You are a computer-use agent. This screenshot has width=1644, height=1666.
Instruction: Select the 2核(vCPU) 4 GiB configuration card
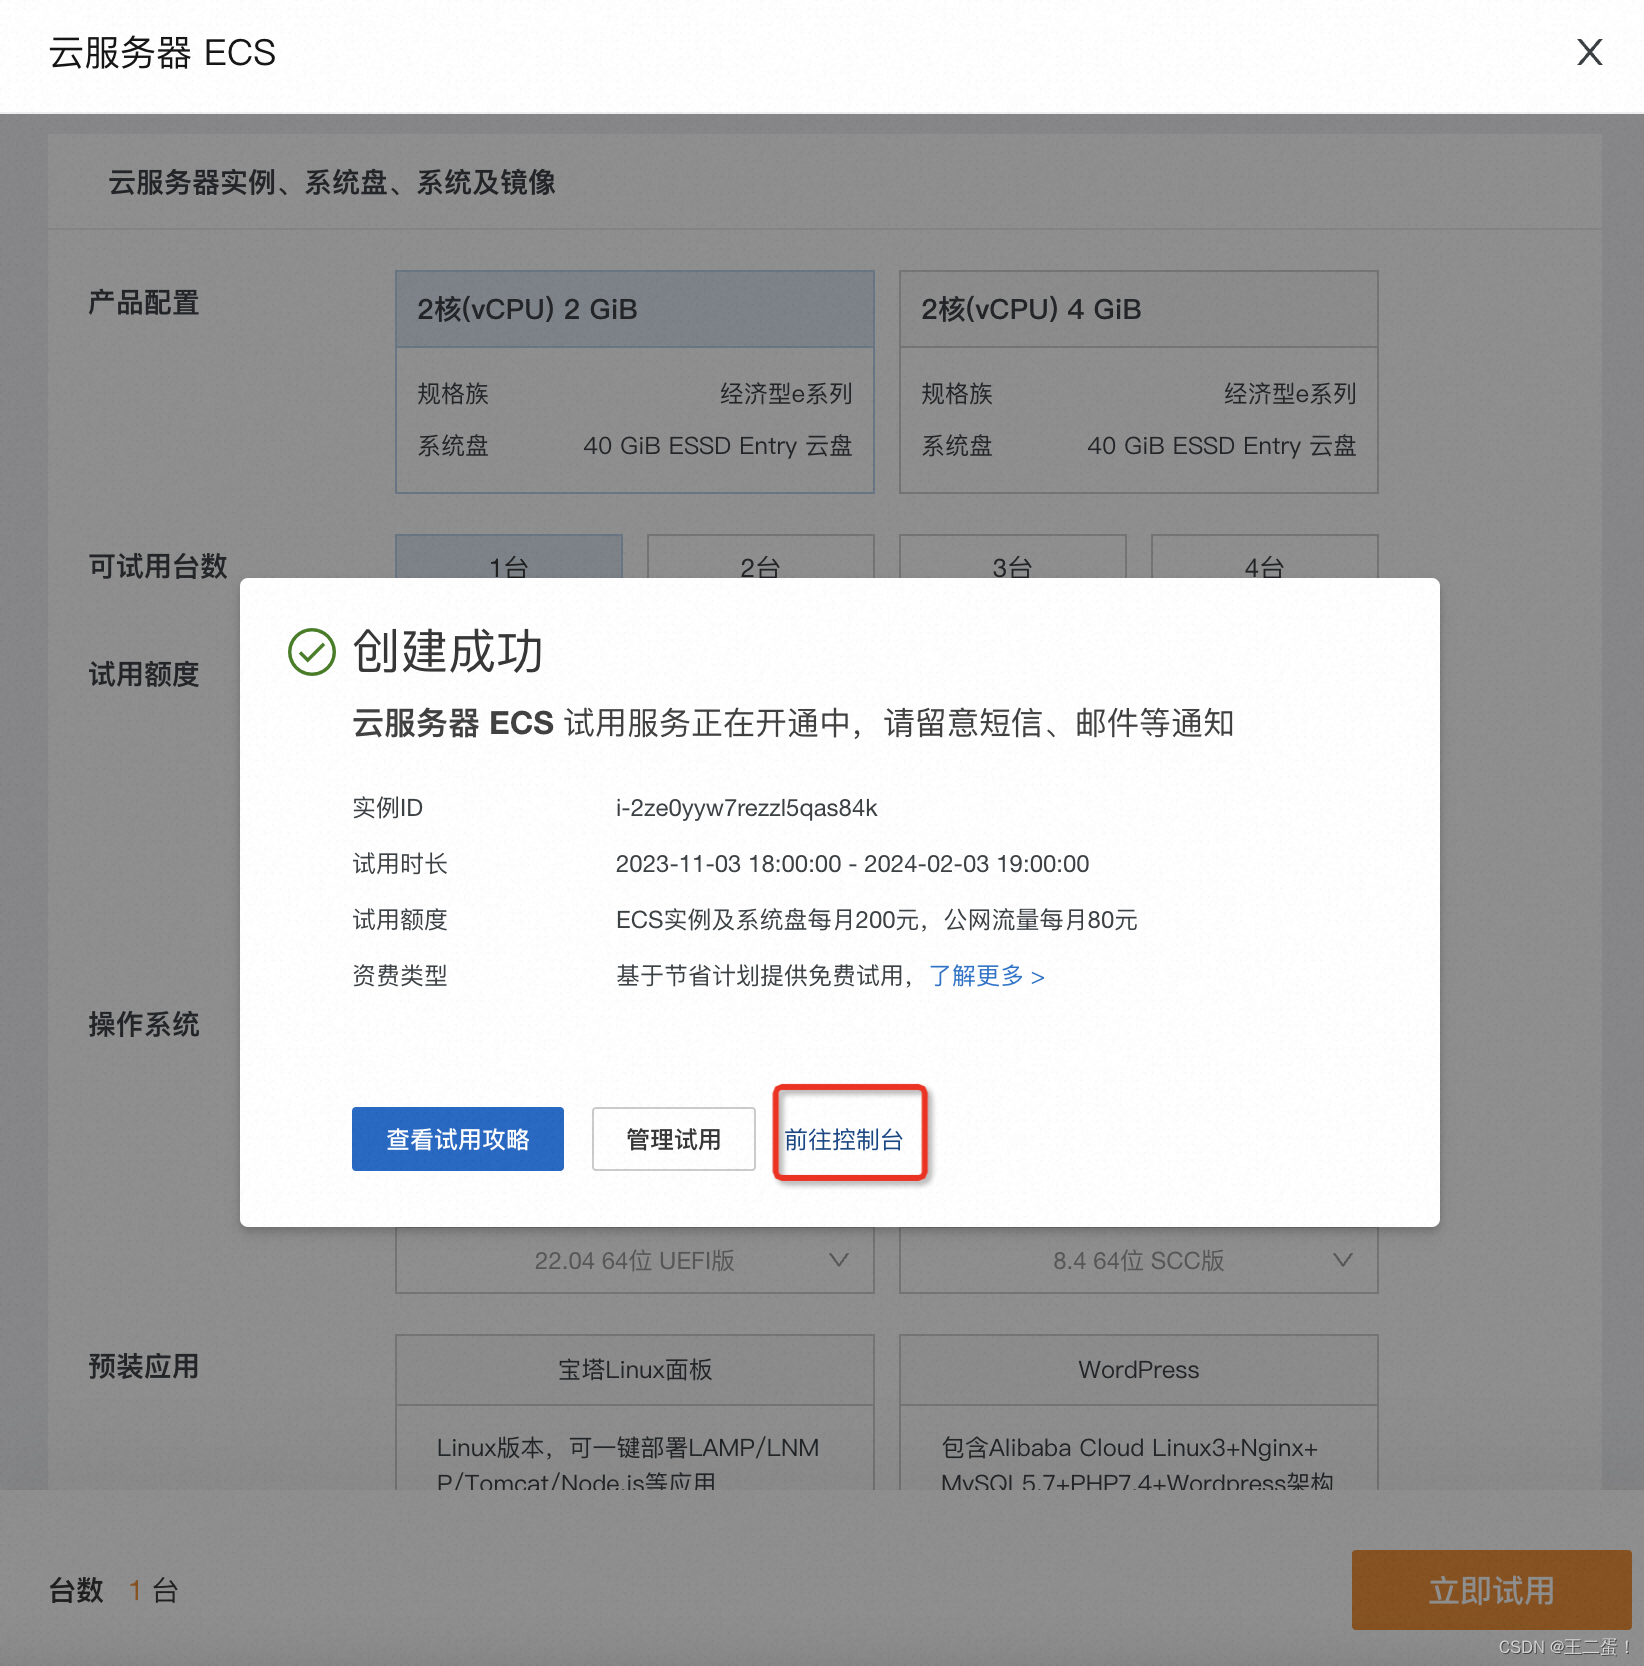click(x=1138, y=381)
